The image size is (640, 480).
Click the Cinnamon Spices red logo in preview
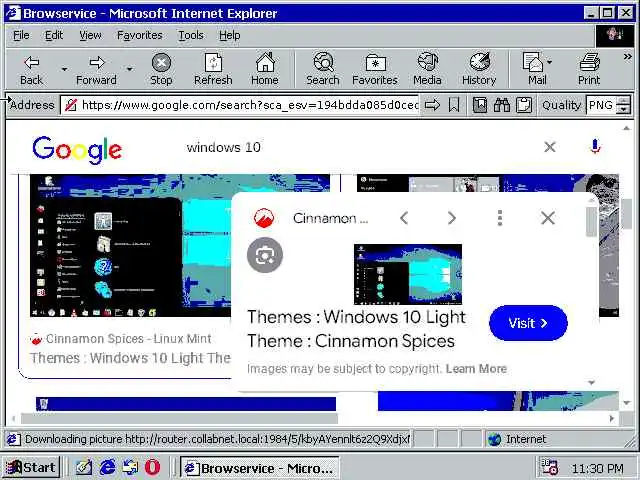[x=264, y=218]
